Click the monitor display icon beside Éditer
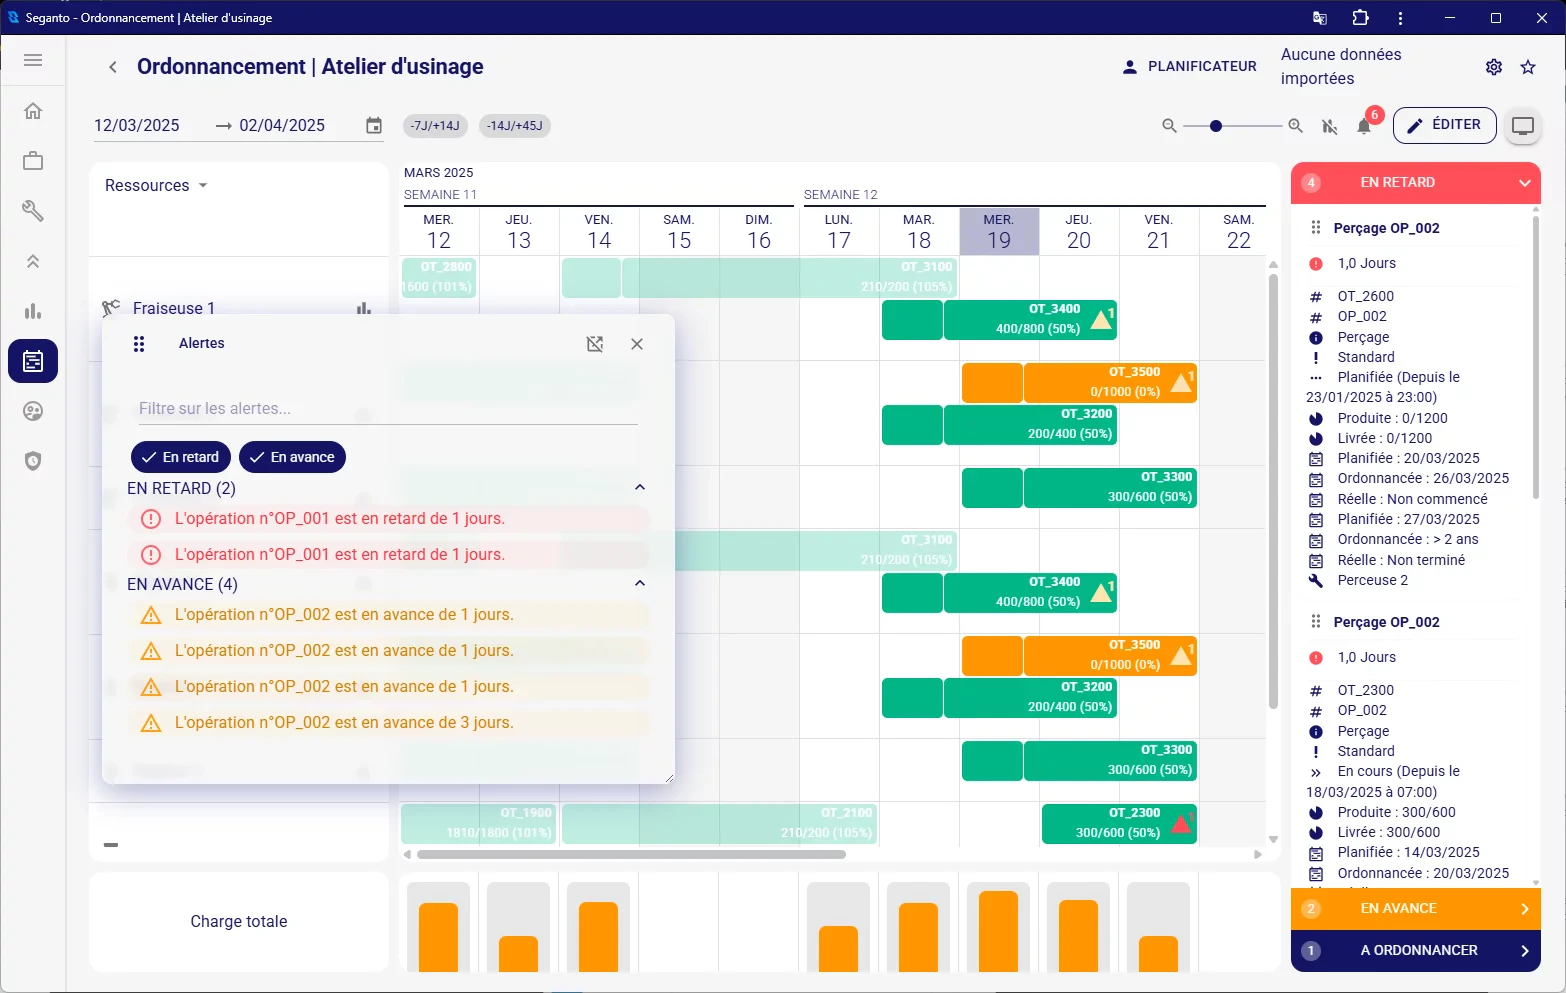Screen dimensions: 1566x993 (x=1522, y=126)
